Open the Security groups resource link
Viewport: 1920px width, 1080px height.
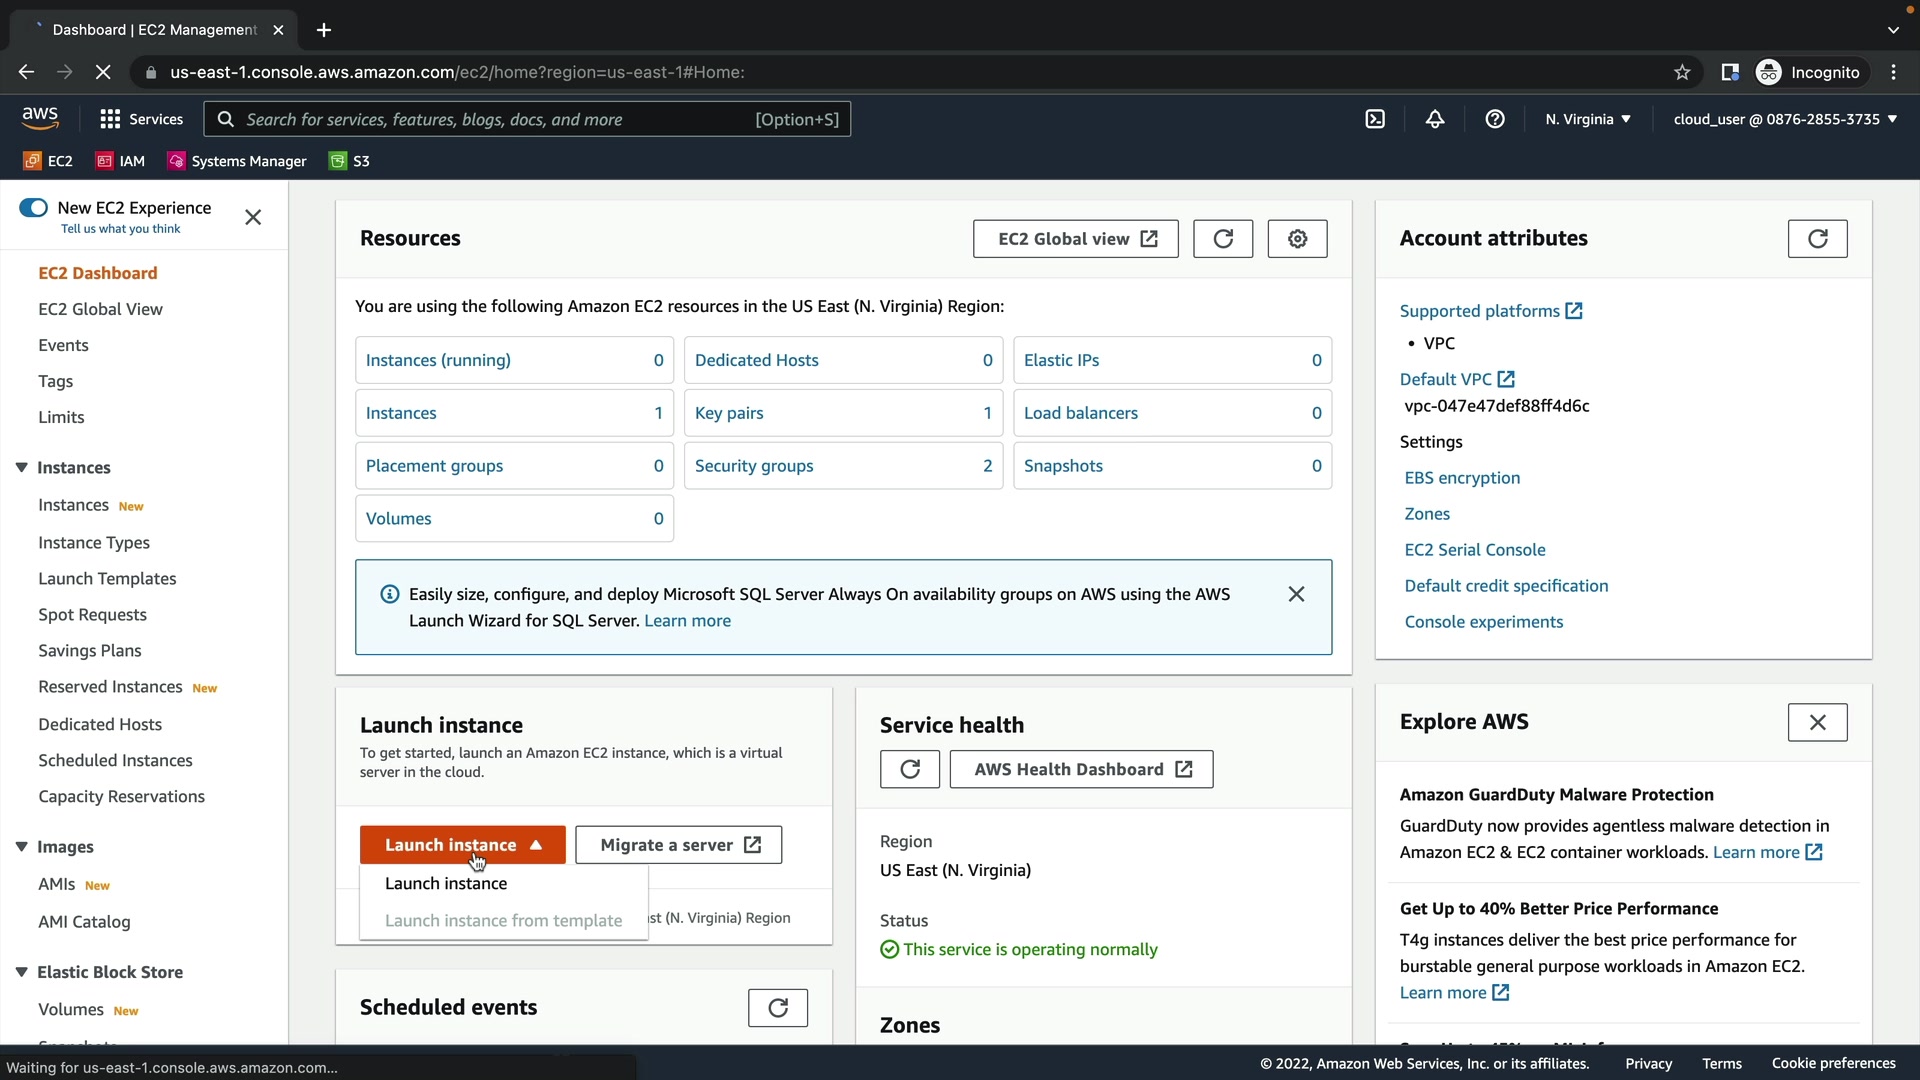[x=754, y=466]
